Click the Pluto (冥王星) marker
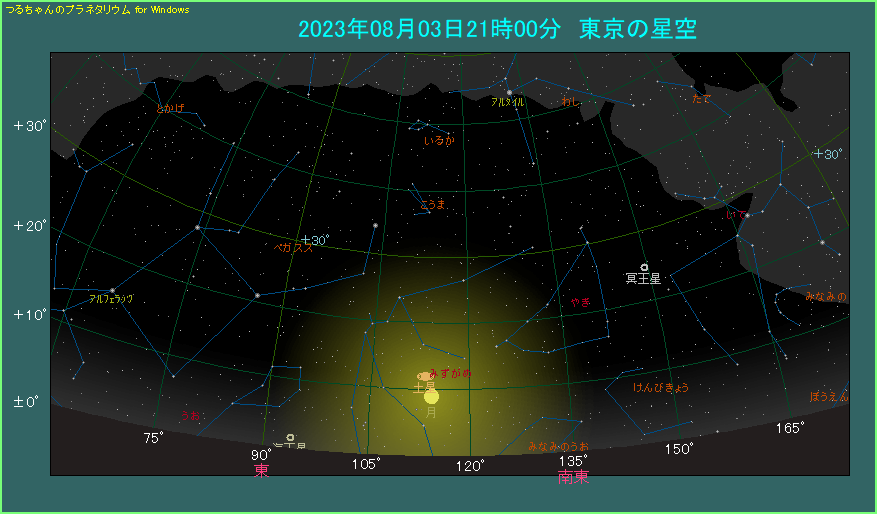The width and height of the screenshot is (877, 514). pos(644,266)
